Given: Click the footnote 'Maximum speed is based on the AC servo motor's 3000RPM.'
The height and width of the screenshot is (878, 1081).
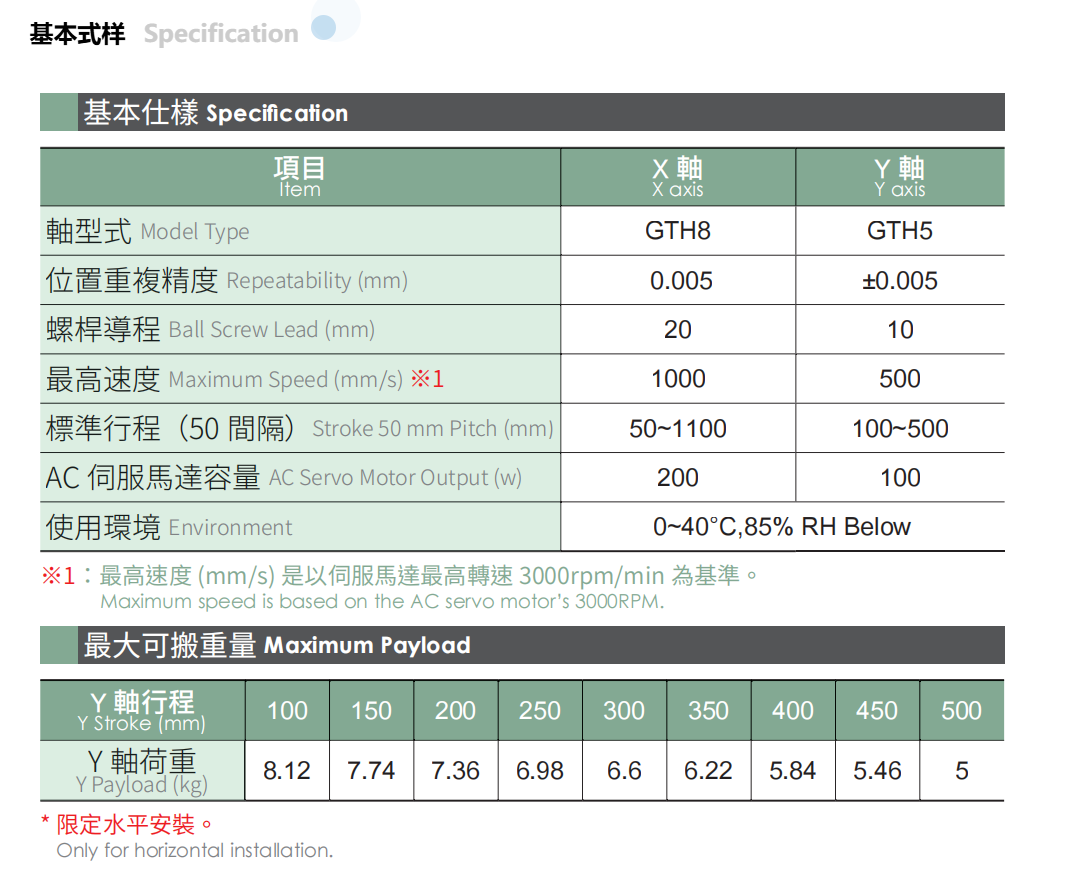Looking at the screenshot, I should click(383, 602).
